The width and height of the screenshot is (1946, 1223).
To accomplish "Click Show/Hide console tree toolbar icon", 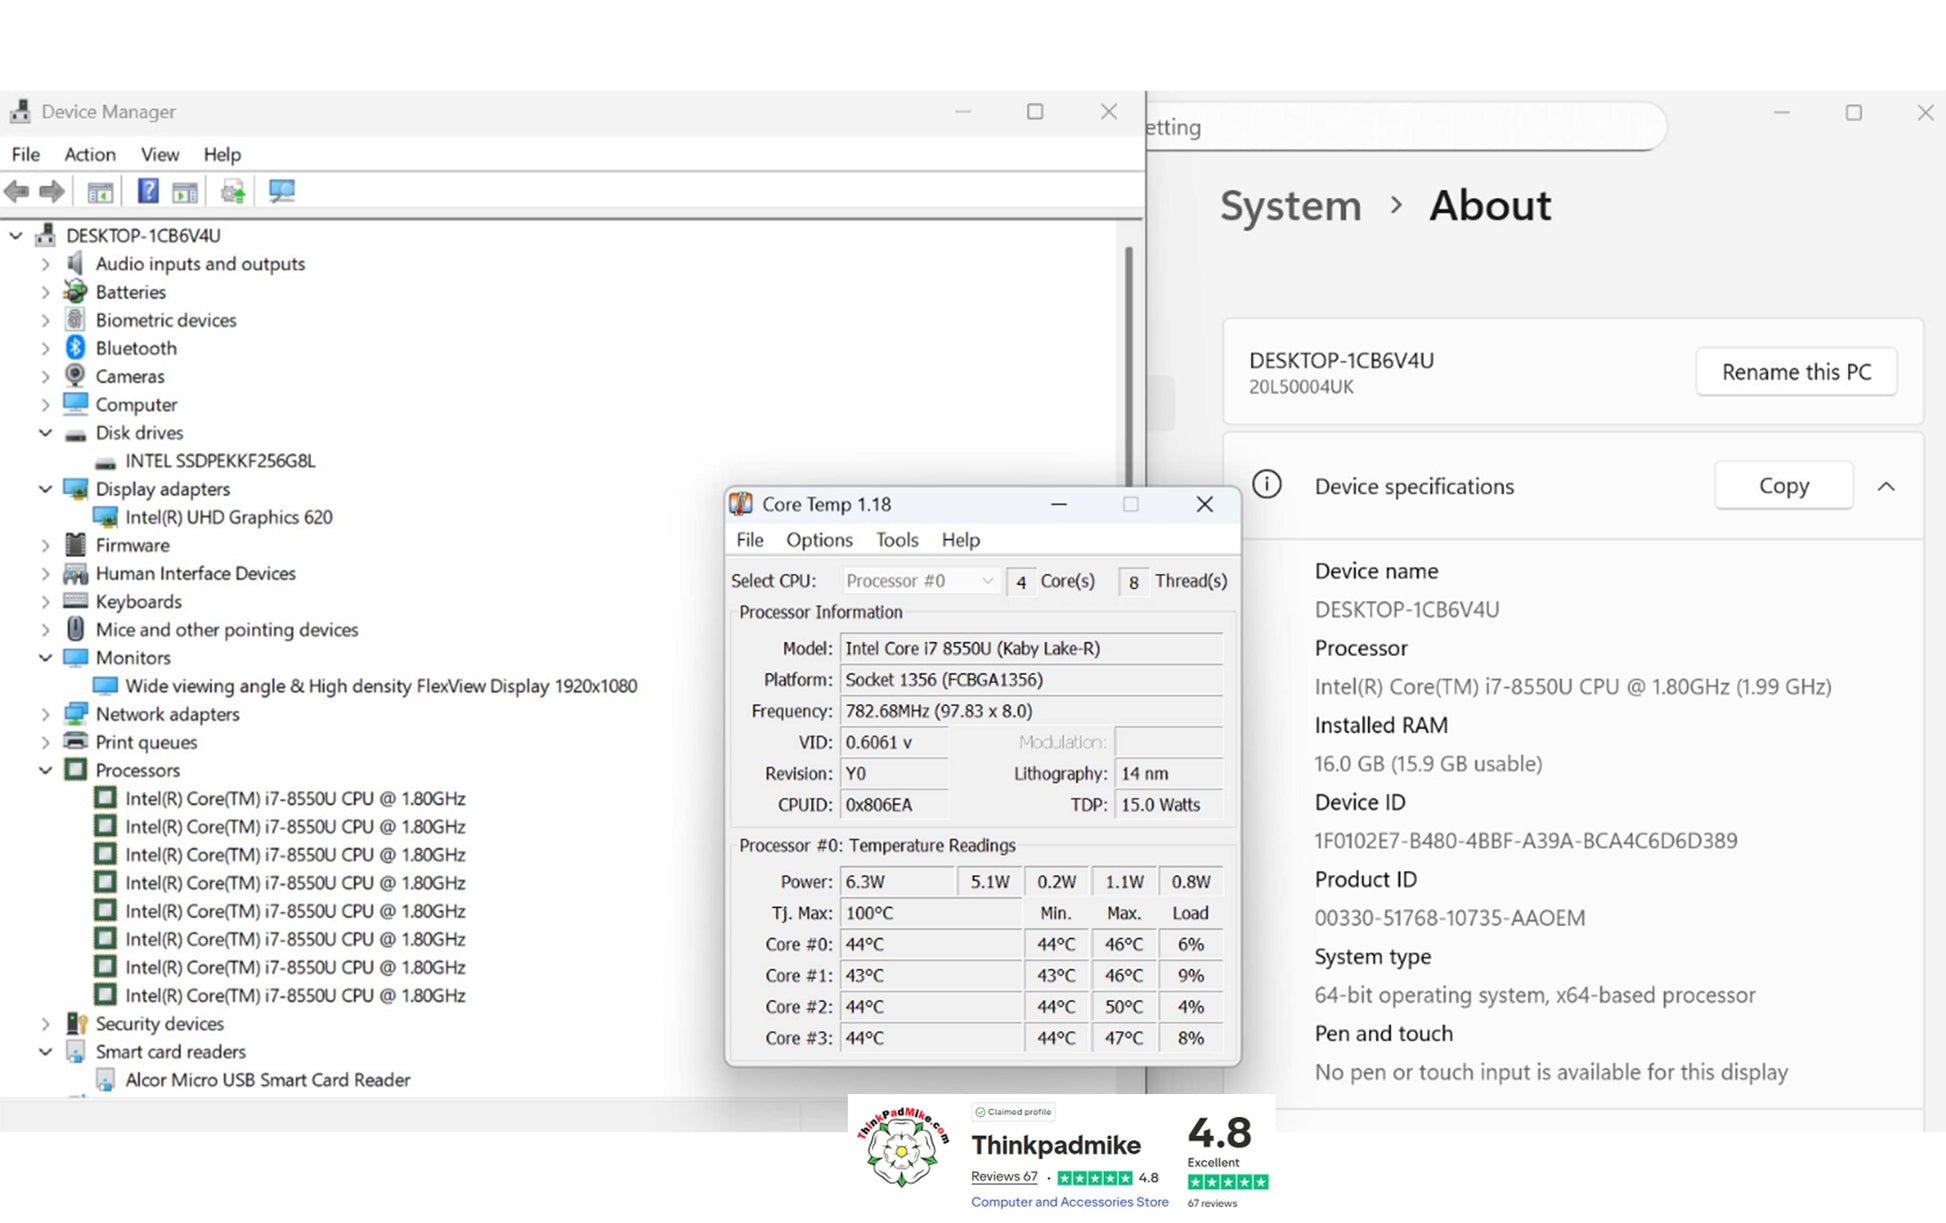I will tap(100, 191).
